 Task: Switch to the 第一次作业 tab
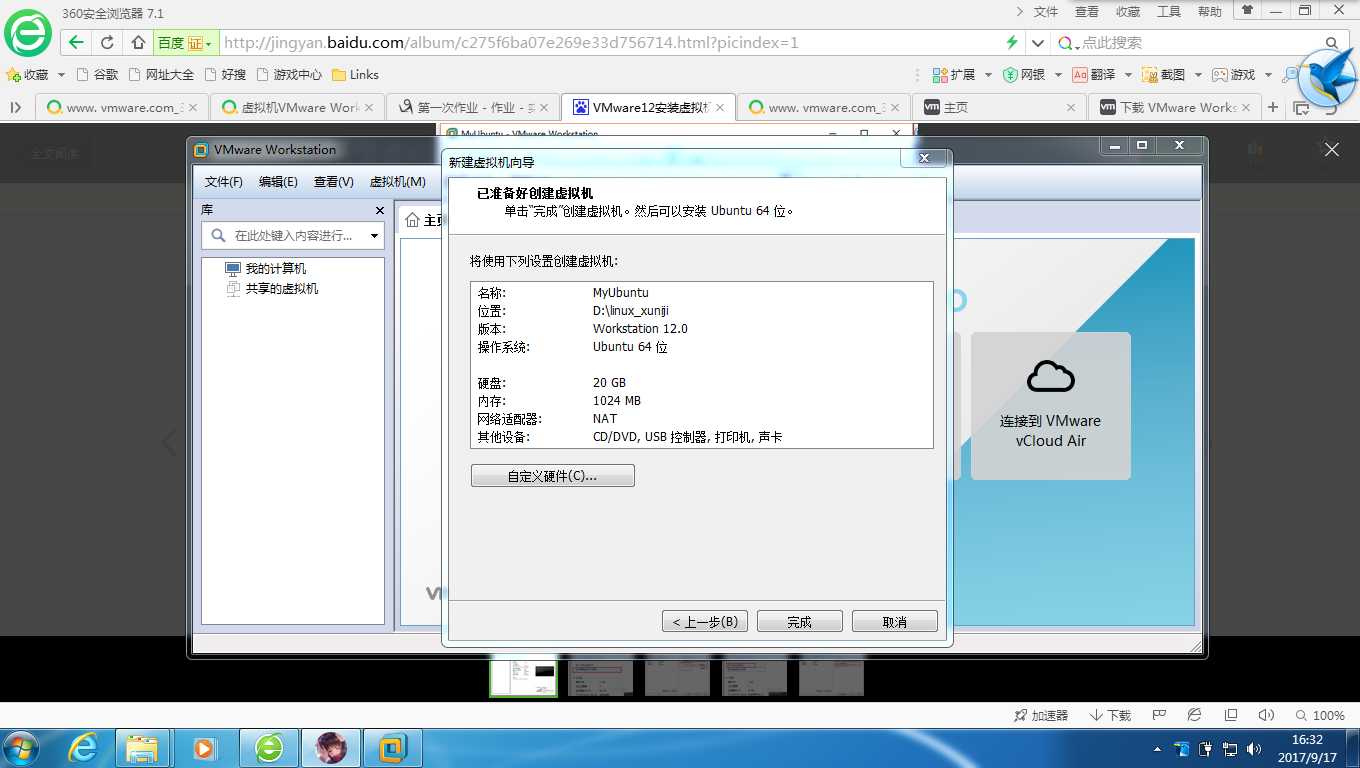(473, 107)
